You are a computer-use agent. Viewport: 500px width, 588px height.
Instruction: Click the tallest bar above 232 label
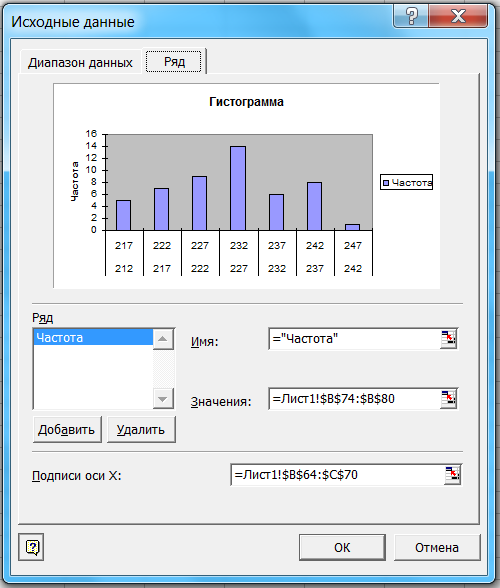point(238,188)
